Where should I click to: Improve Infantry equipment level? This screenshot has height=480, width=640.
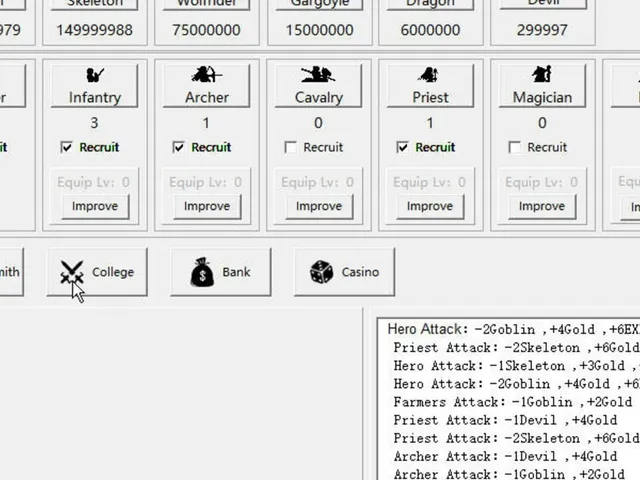click(x=95, y=207)
